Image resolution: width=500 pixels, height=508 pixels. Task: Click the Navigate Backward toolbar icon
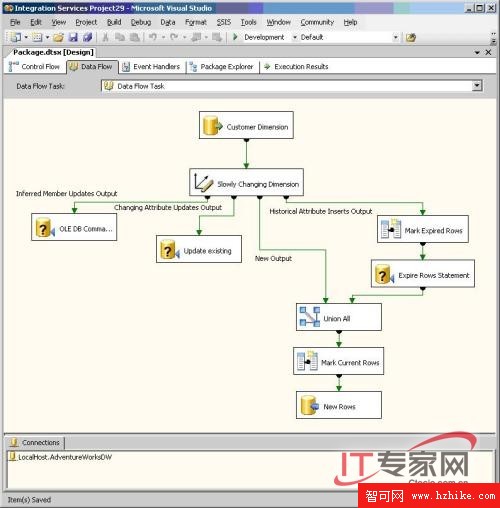point(196,37)
